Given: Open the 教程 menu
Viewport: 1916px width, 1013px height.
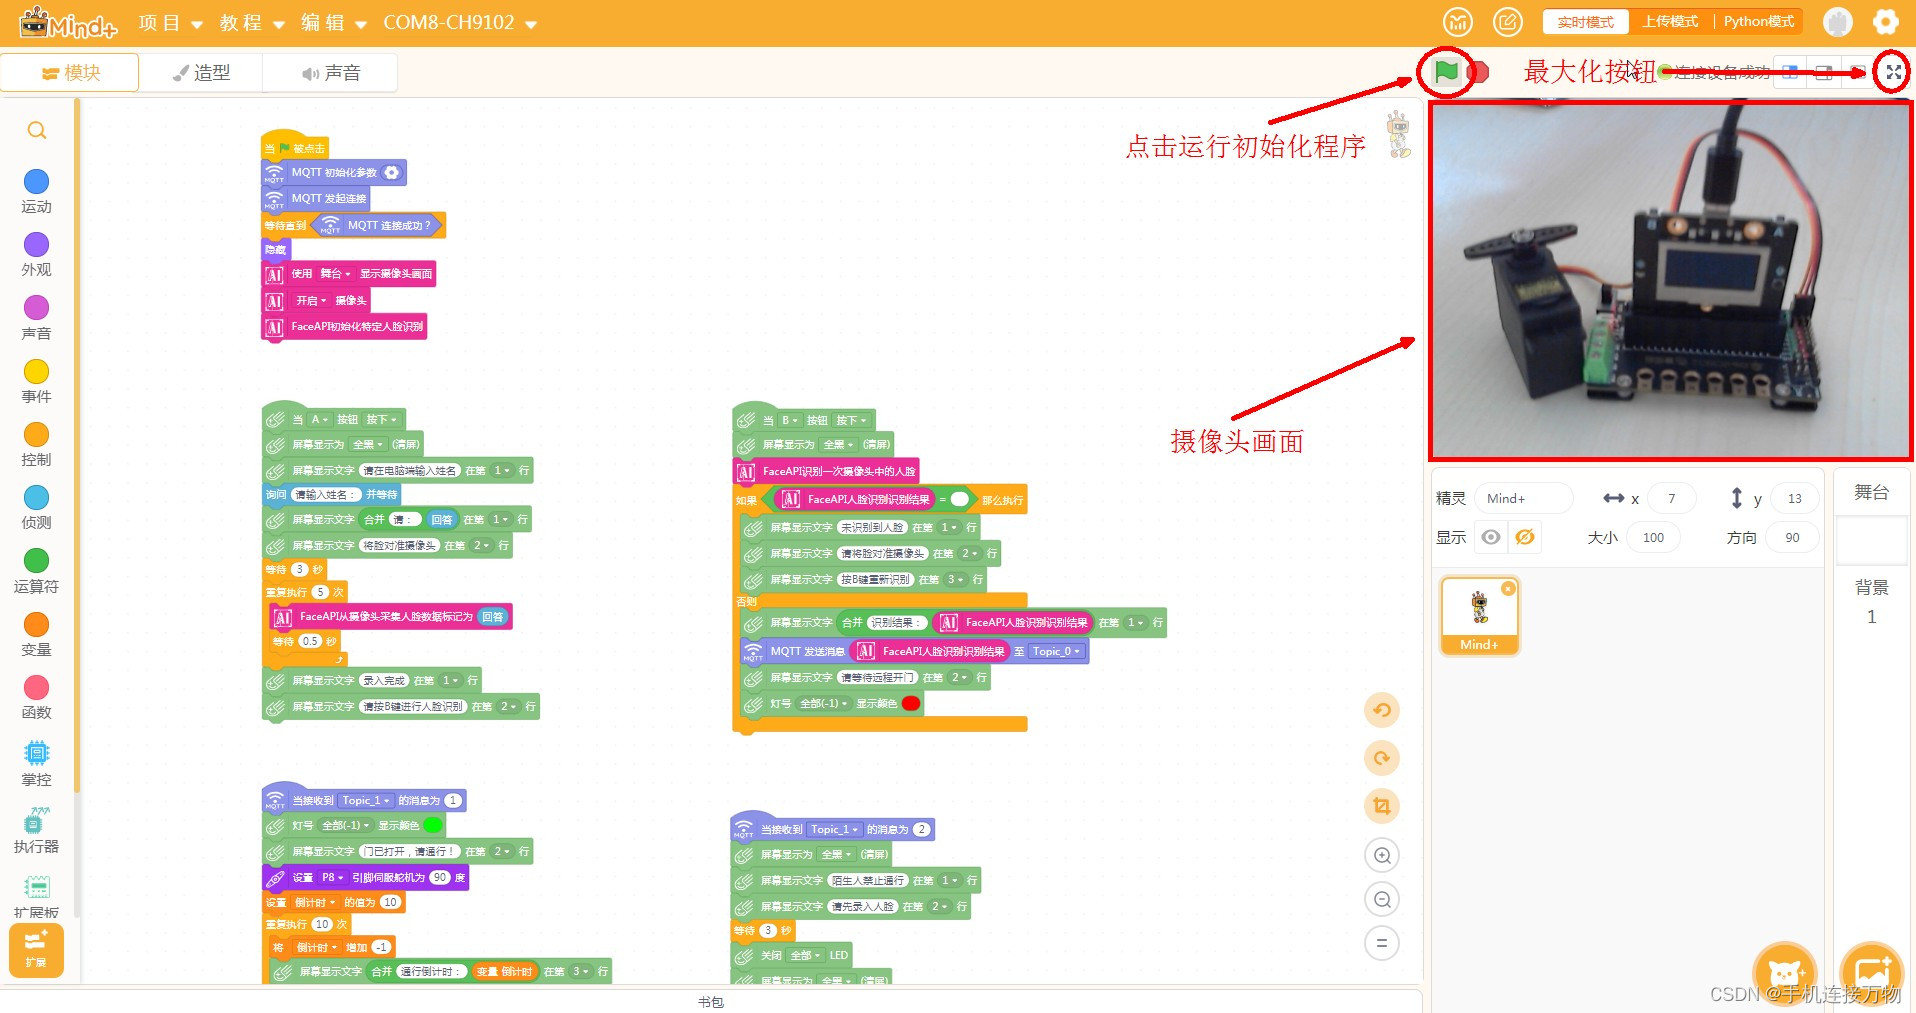Looking at the screenshot, I should [x=252, y=23].
